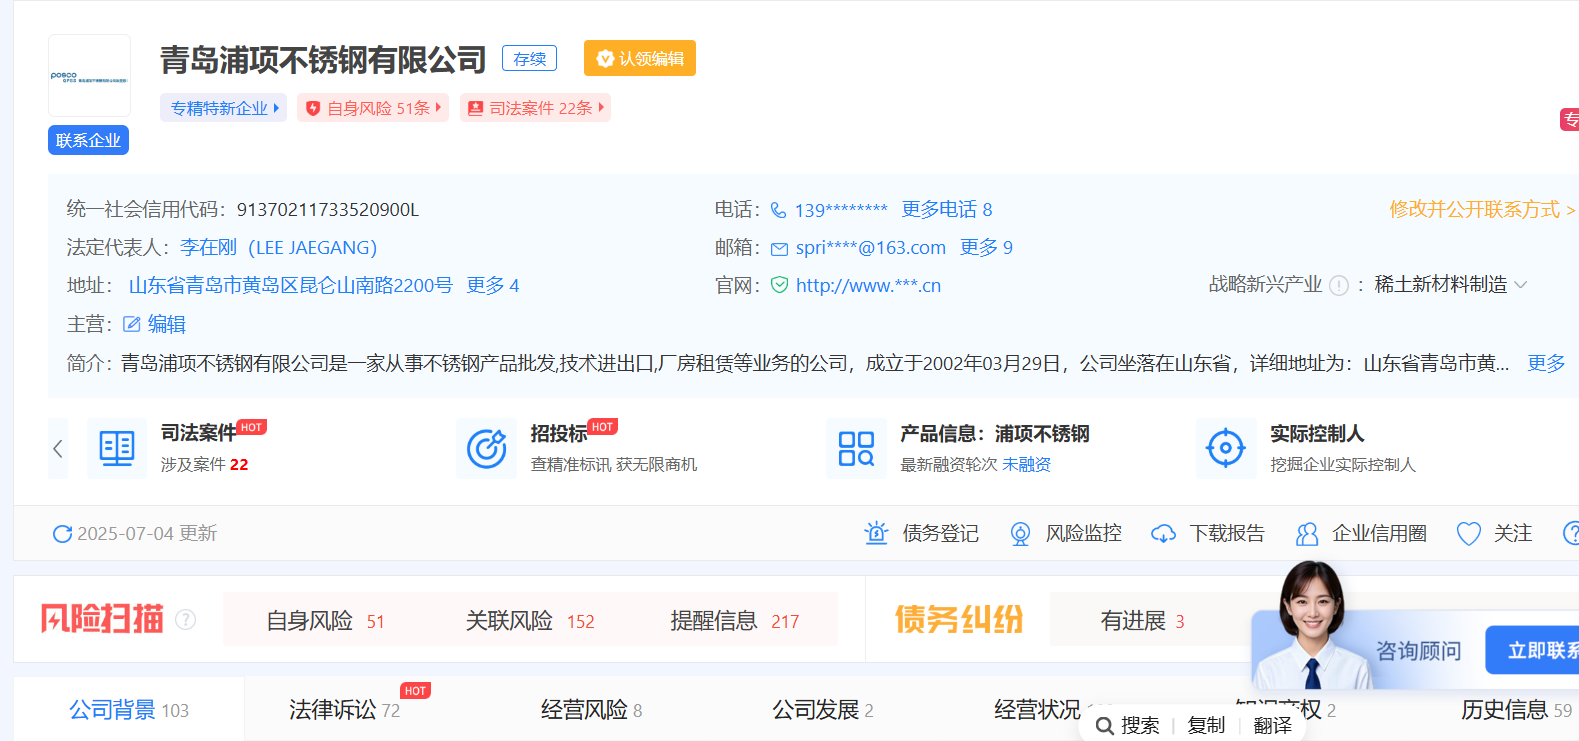Click the 搜索 magnifier popup button
The height and width of the screenshot is (741, 1579).
click(1128, 725)
